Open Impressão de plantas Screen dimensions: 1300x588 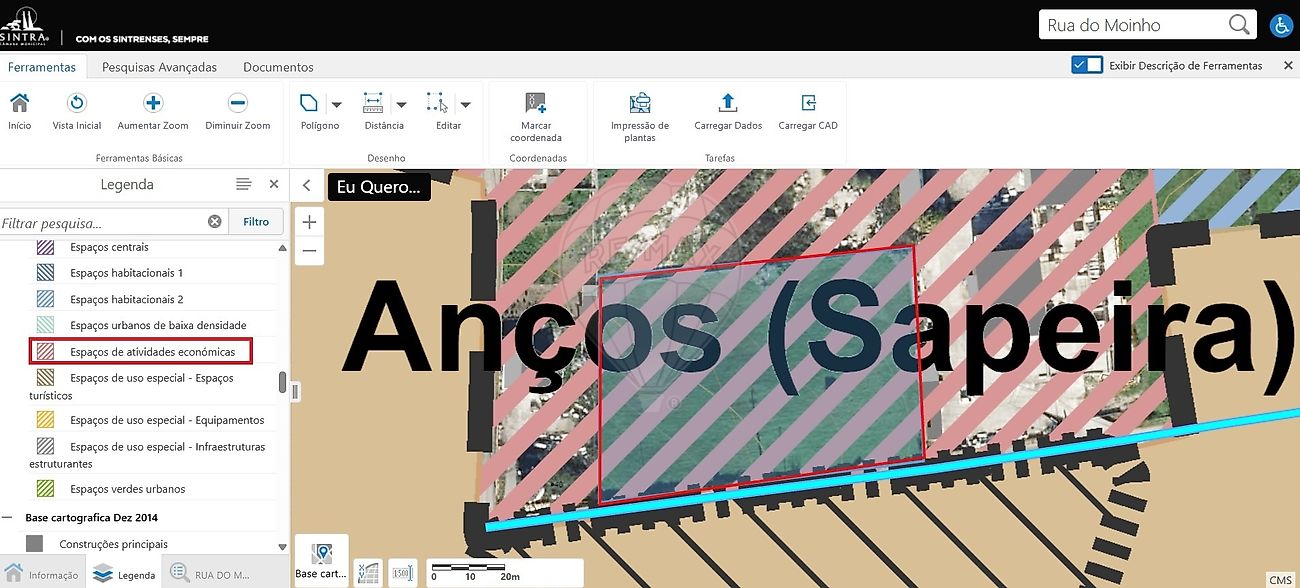point(640,104)
